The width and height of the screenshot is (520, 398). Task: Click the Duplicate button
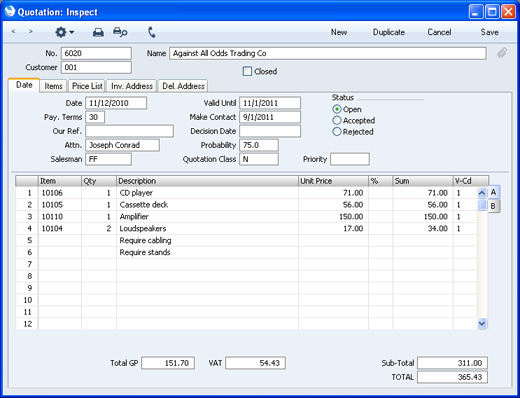[389, 32]
